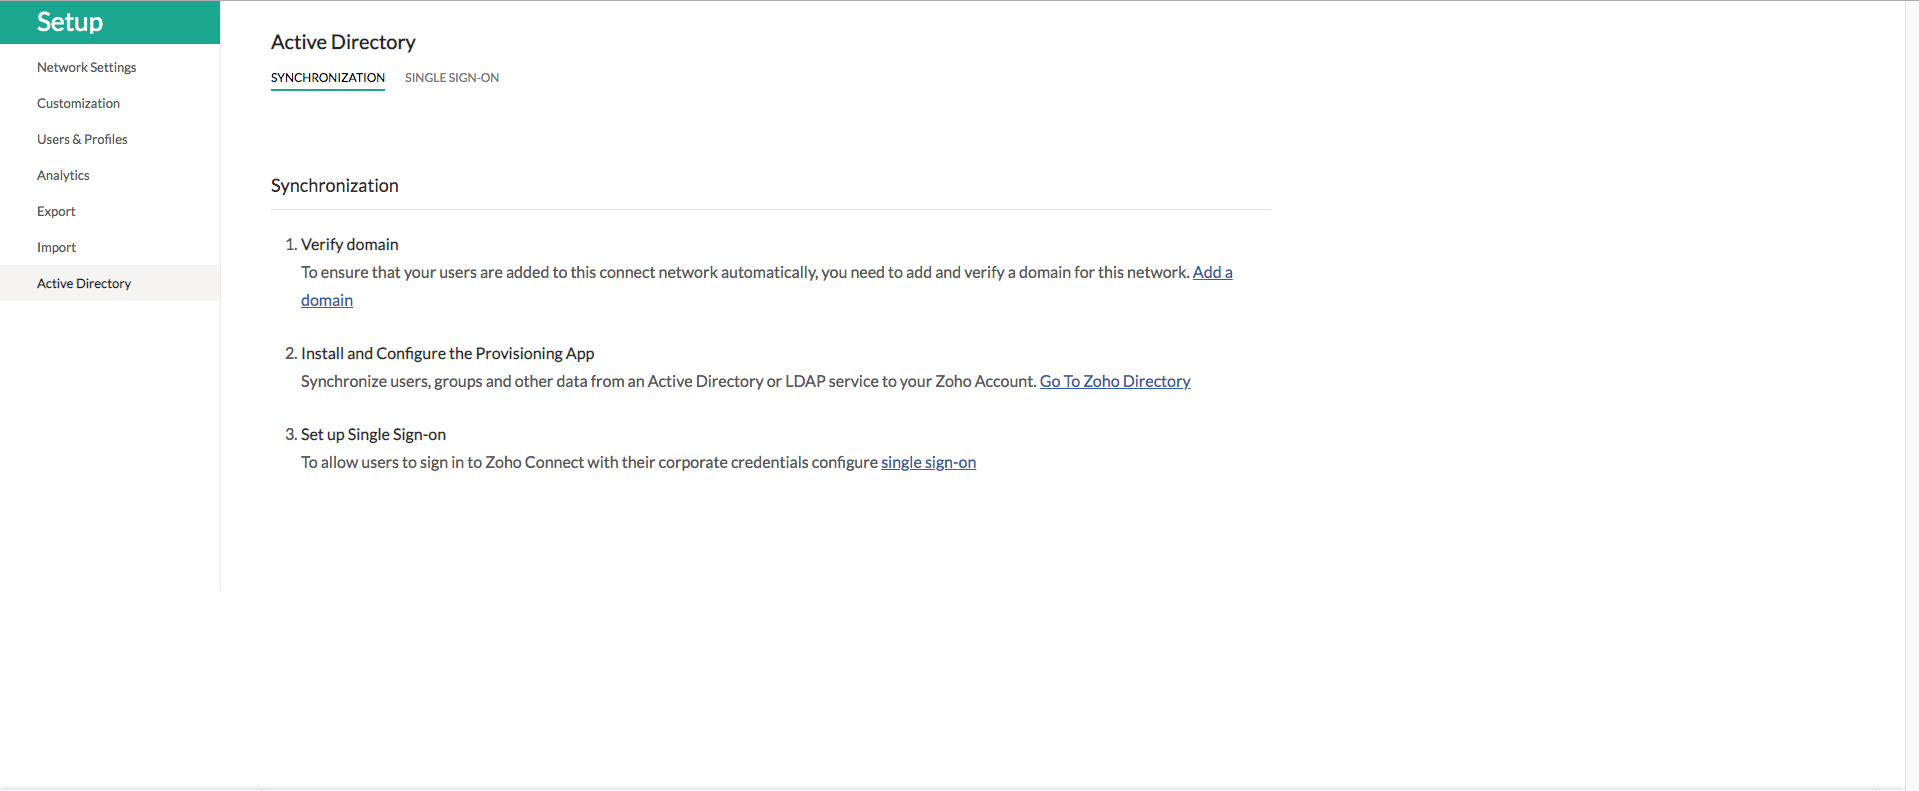
Task: Switch to the SYNCHRONIZATION tab
Action: coord(327,77)
